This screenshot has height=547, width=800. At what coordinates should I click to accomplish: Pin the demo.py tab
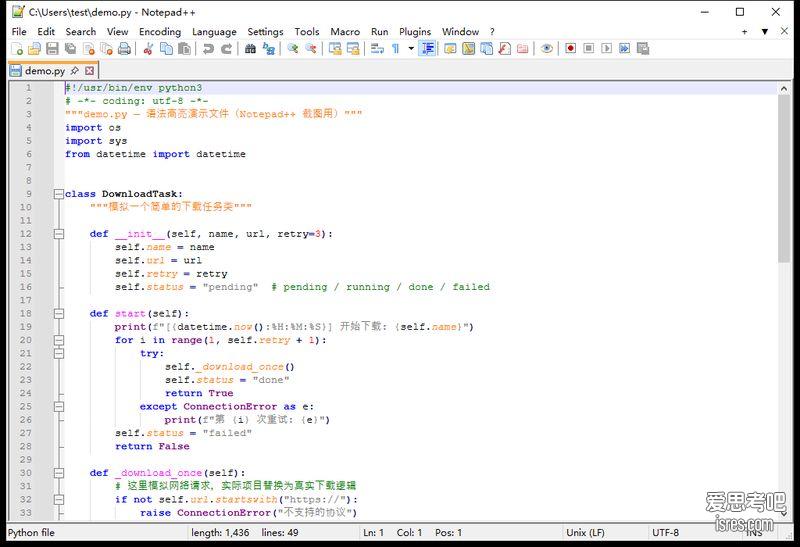74,70
